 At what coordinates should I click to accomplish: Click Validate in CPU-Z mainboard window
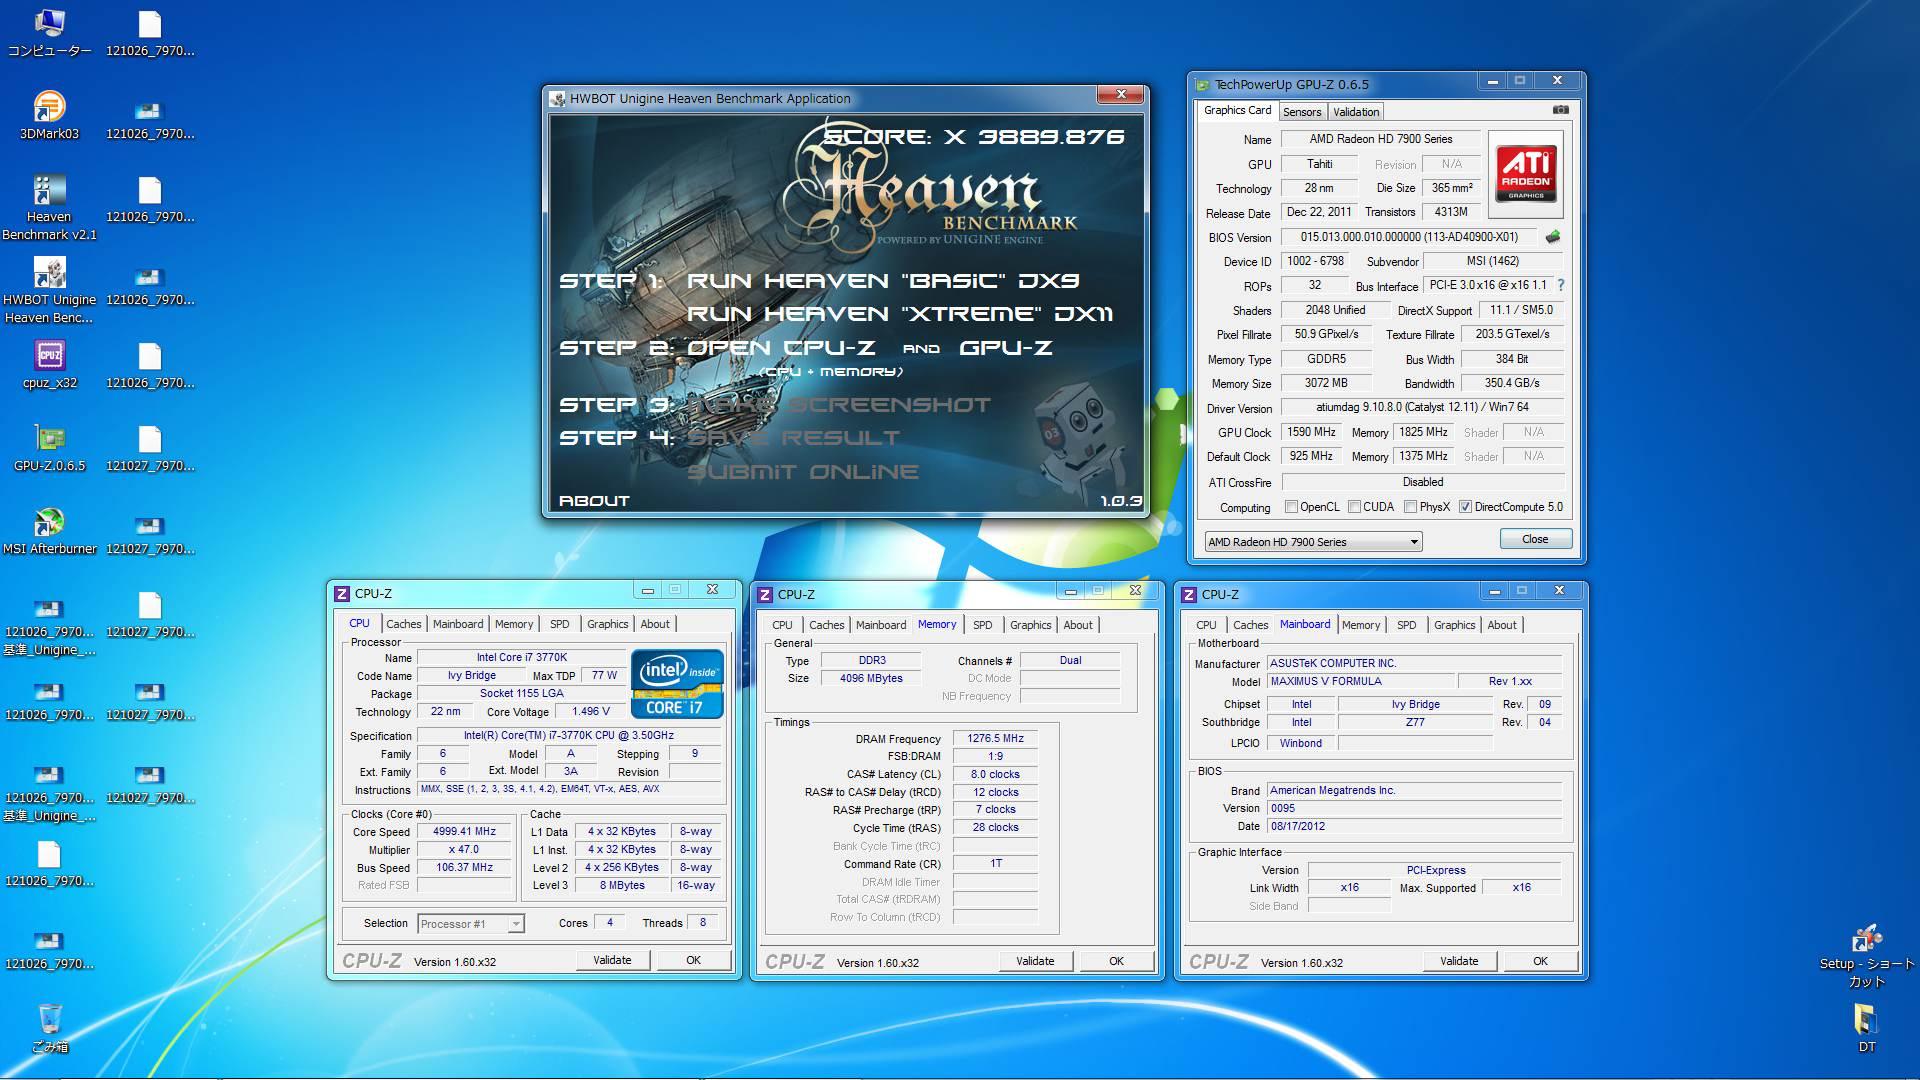pyautogui.click(x=1459, y=961)
